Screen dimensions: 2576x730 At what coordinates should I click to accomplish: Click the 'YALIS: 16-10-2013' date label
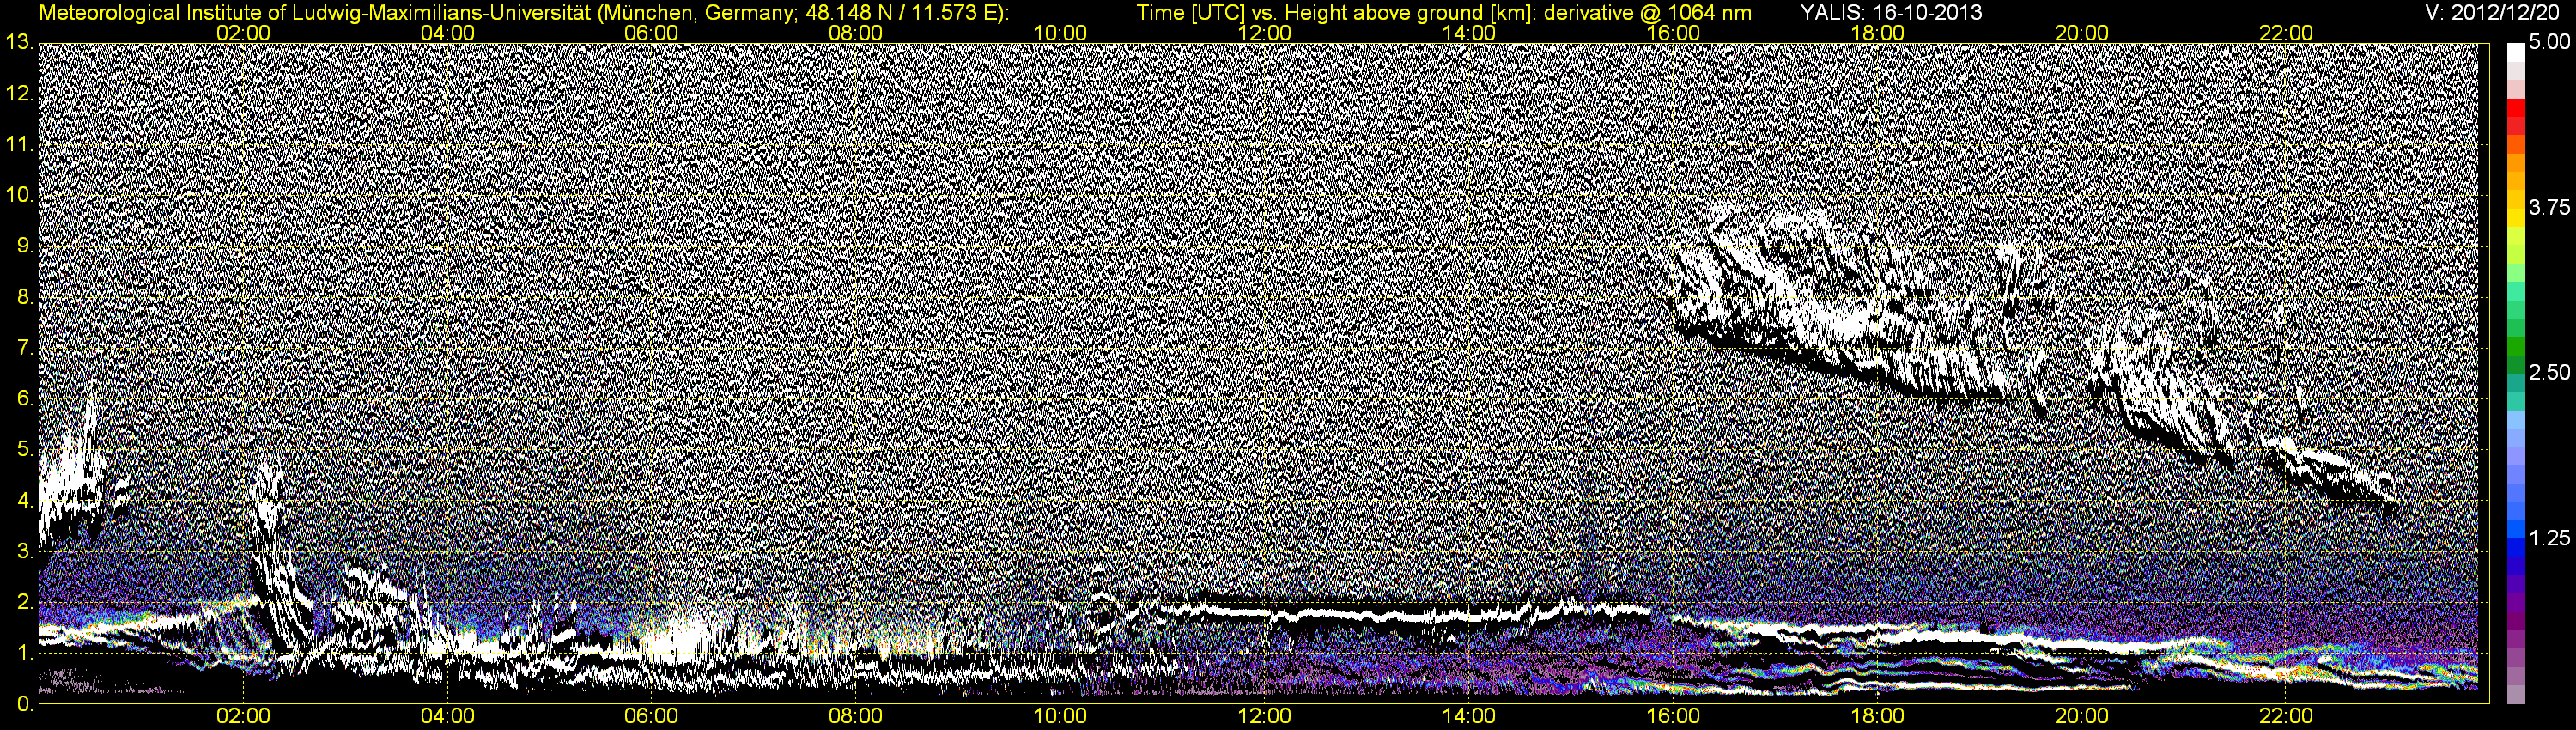click(1891, 13)
